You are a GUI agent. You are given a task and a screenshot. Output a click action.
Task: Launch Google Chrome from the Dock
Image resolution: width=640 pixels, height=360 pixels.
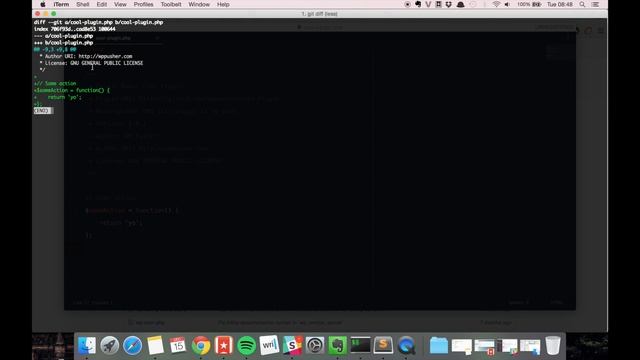pos(201,345)
